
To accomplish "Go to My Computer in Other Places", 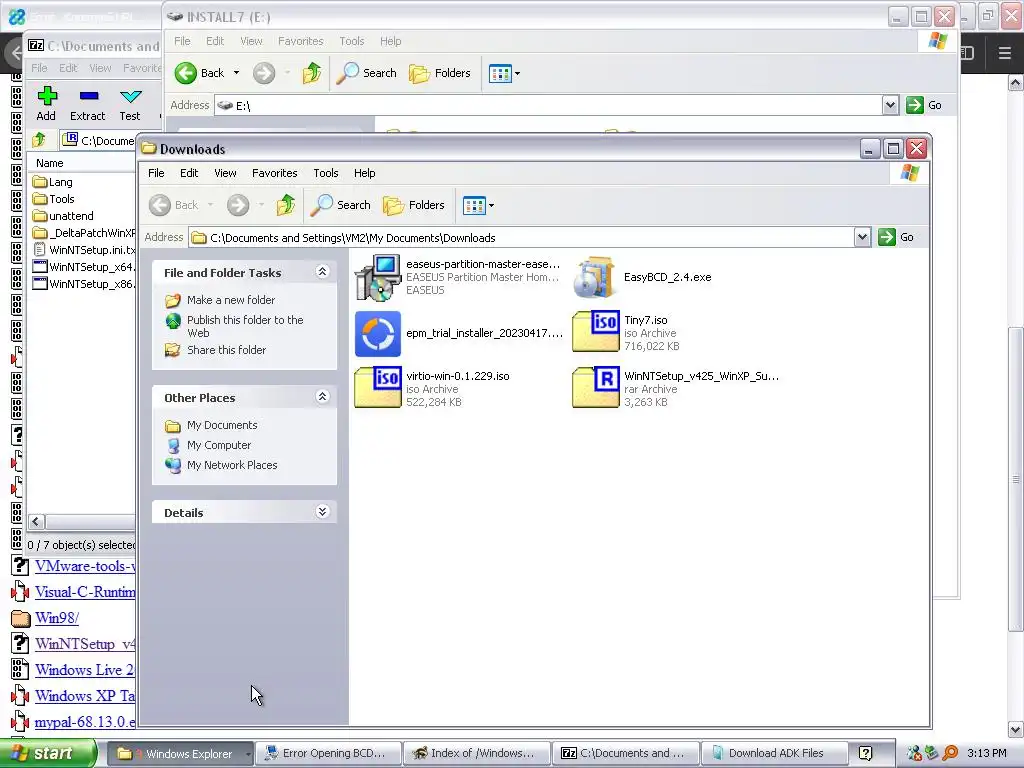I will (219, 445).
